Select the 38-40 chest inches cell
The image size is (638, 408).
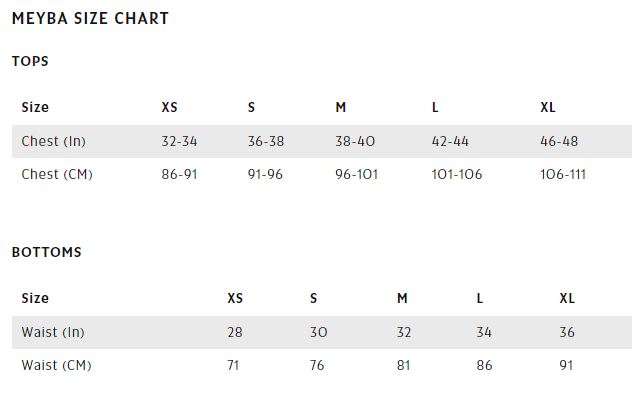coord(355,141)
